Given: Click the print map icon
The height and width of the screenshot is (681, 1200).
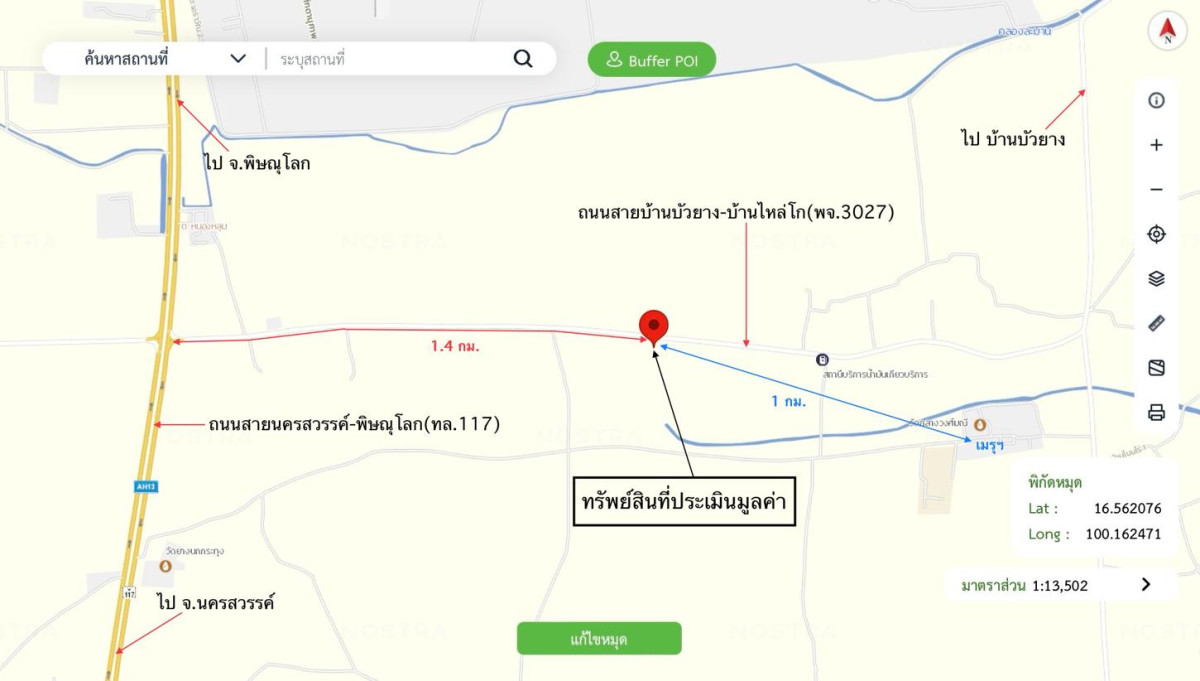Looking at the screenshot, I should pyautogui.click(x=1157, y=412).
